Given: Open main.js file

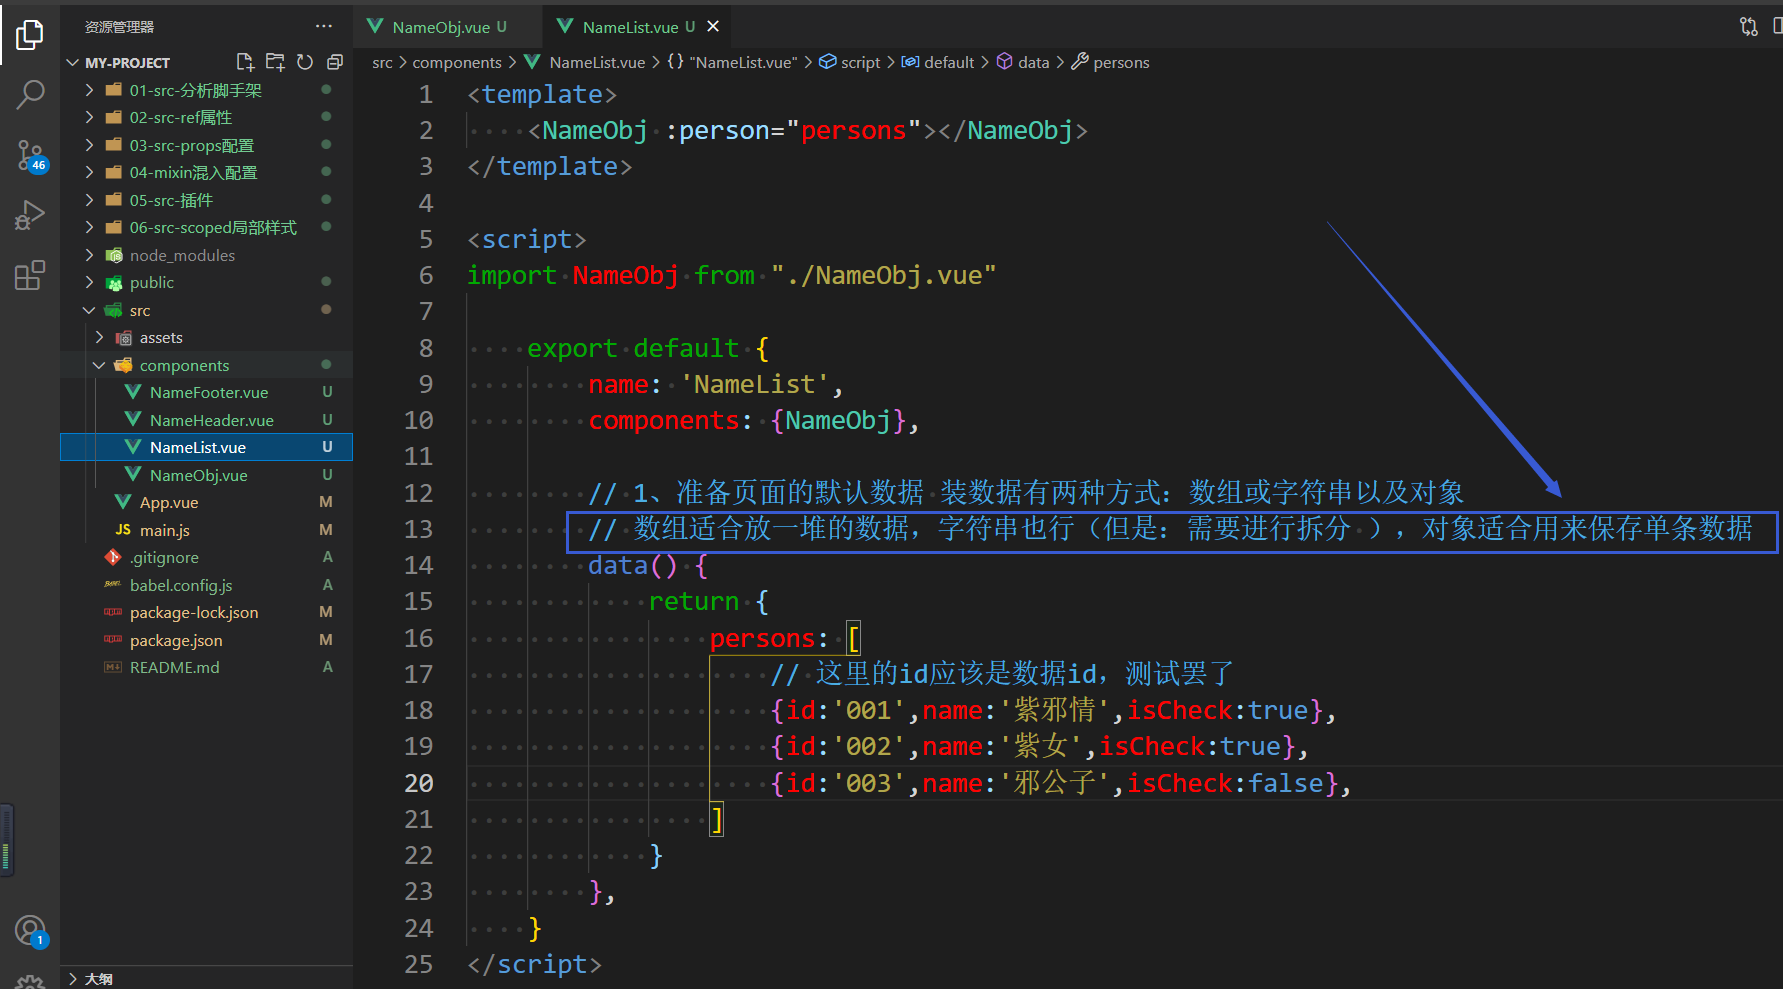Looking at the screenshot, I should click(164, 530).
